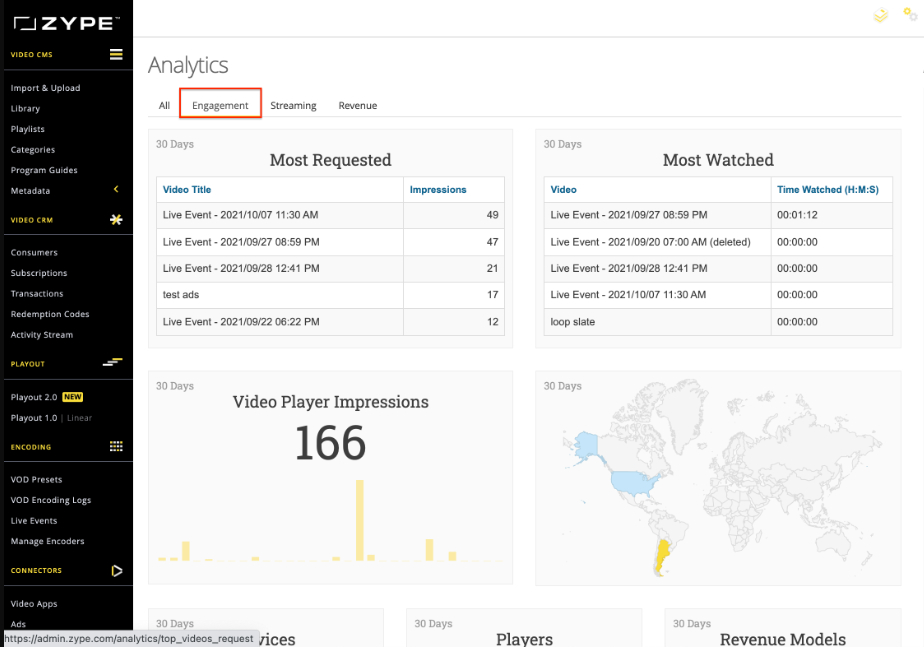Click the impressions value 21

tap(493, 268)
